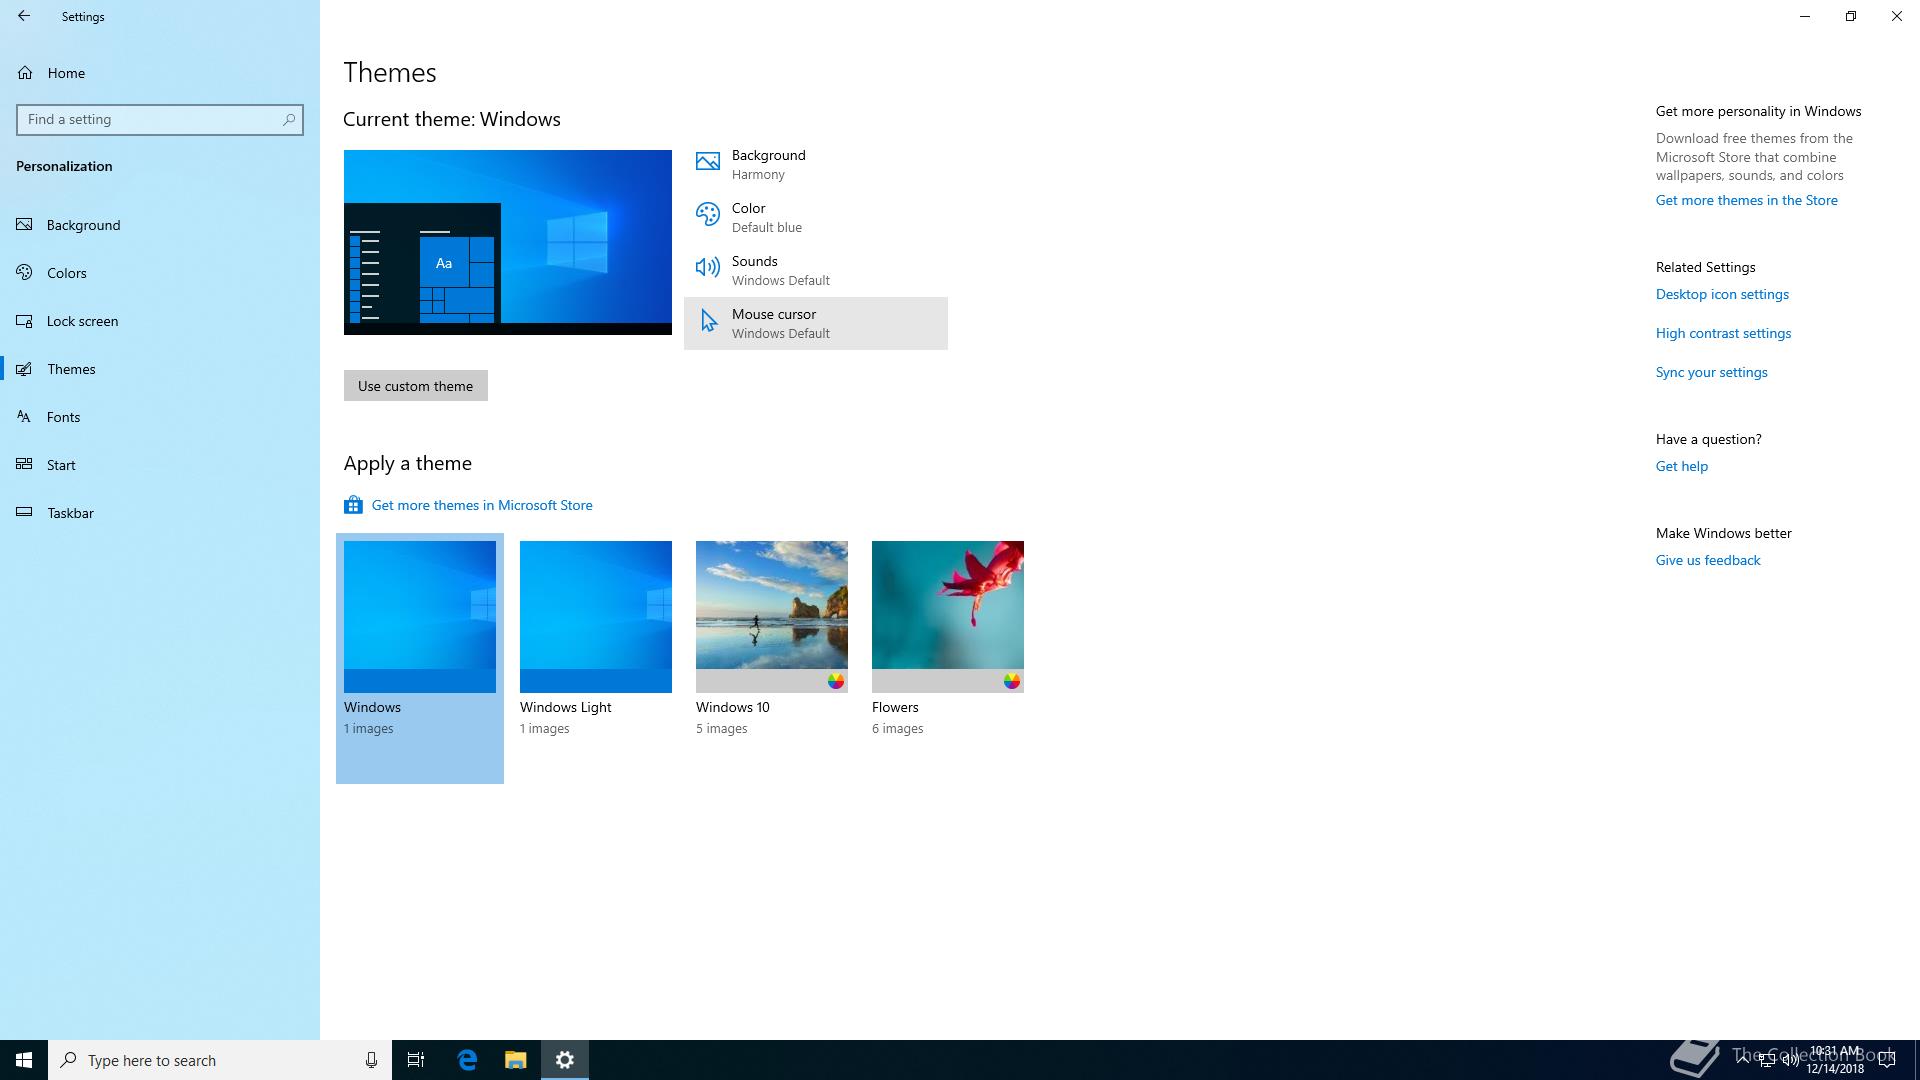The width and height of the screenshot is (1920, 1080).
Task: Apply the Windows theme
Action: (x=420, y=658)
